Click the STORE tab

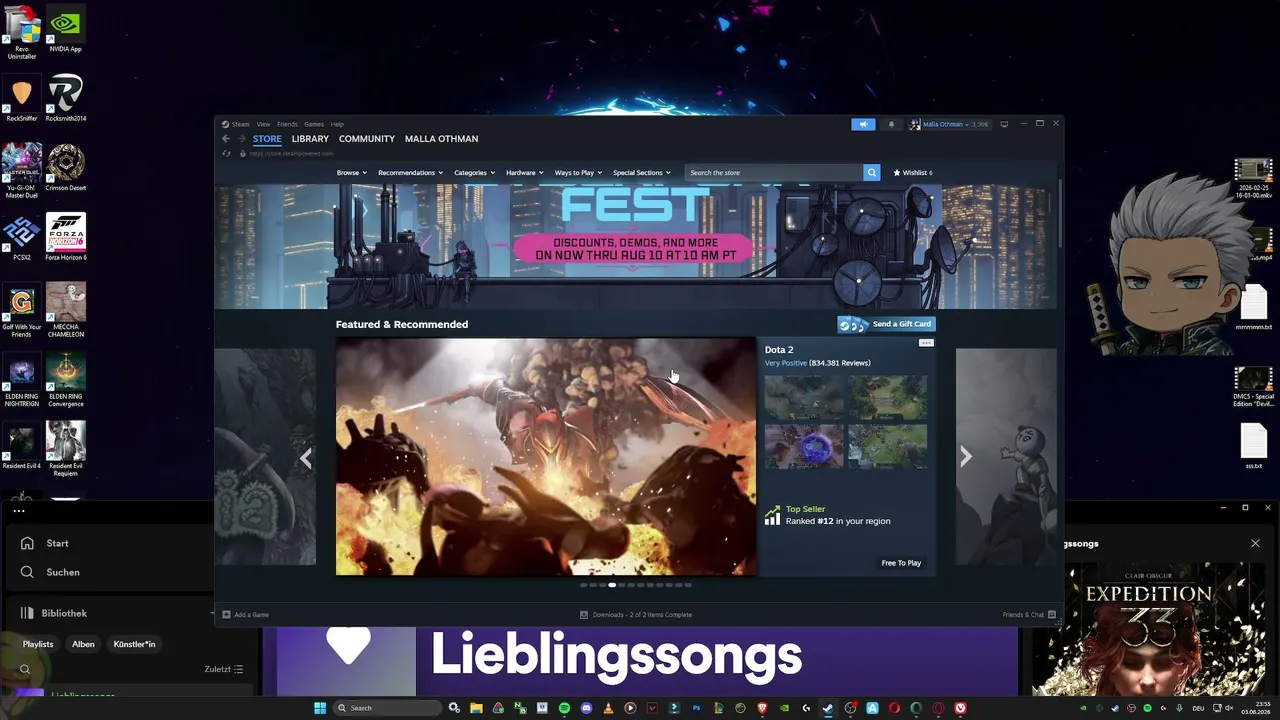click(x=267, y=139)
